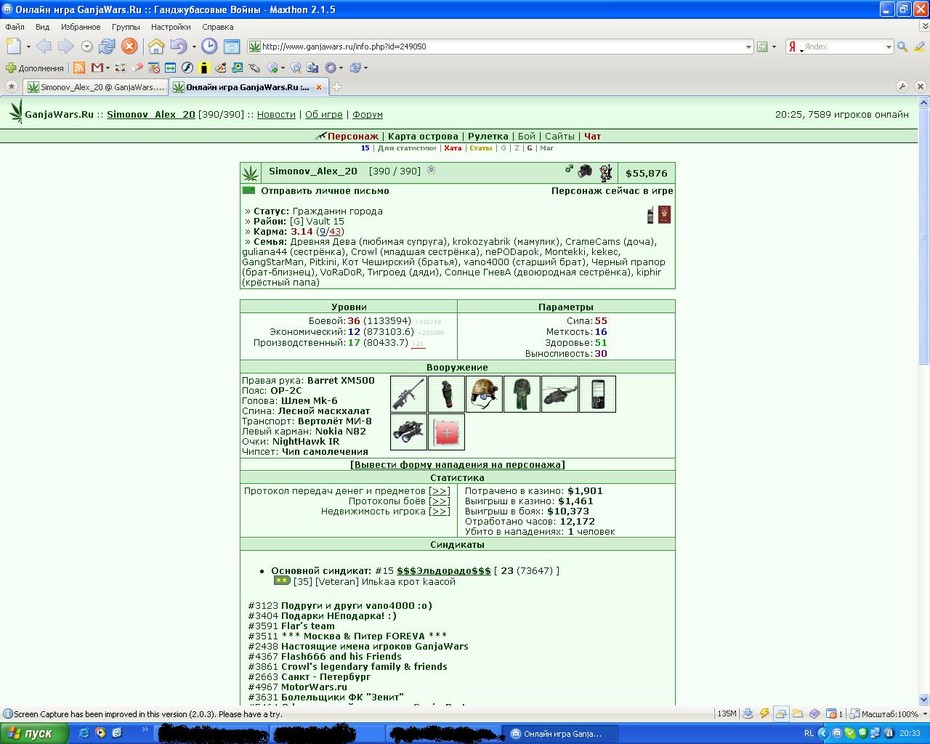Click the NightHawk IR goggles image
The width and height of the screenshot is (930, 744).
point(409,432)
